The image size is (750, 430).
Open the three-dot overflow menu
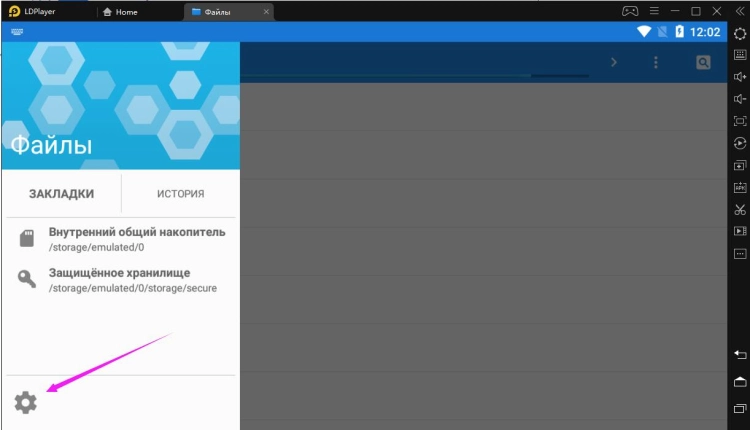[656, 62]
